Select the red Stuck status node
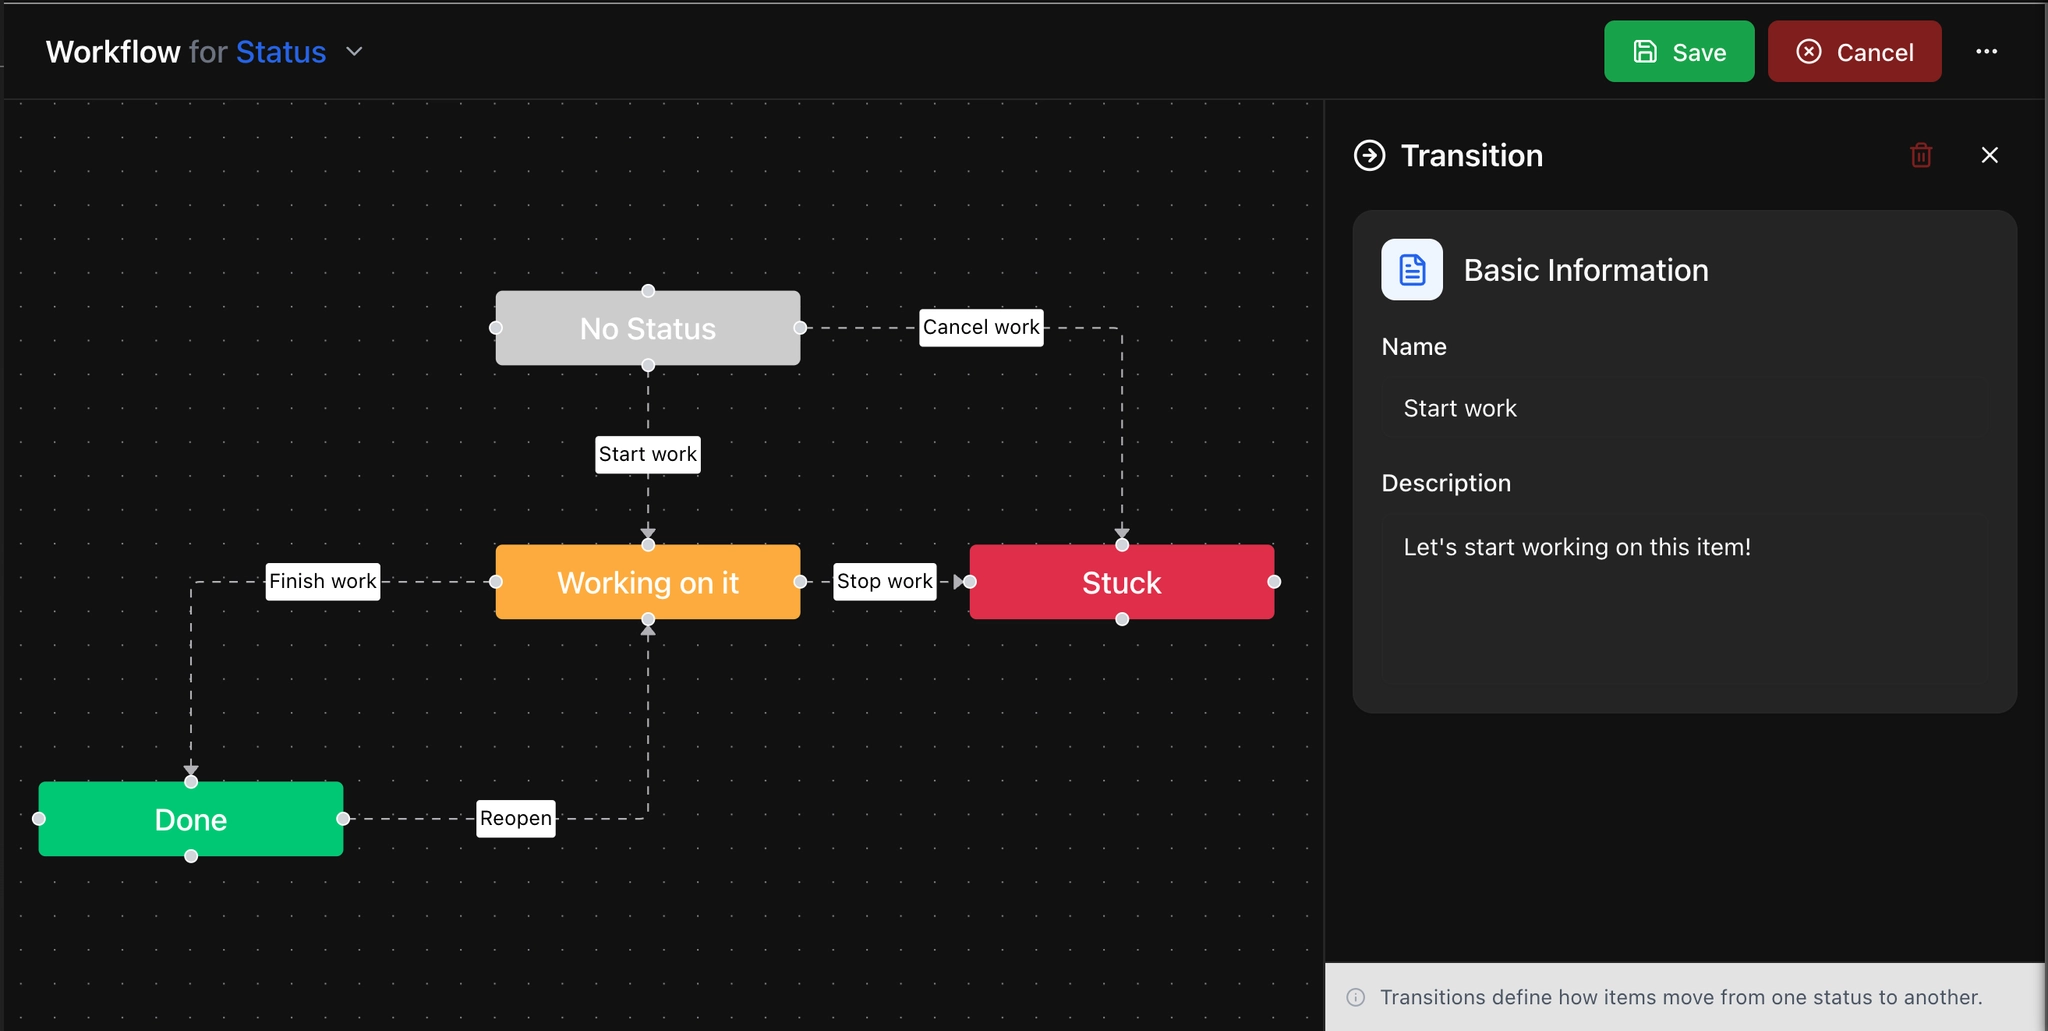 (x=1121, y=582)
